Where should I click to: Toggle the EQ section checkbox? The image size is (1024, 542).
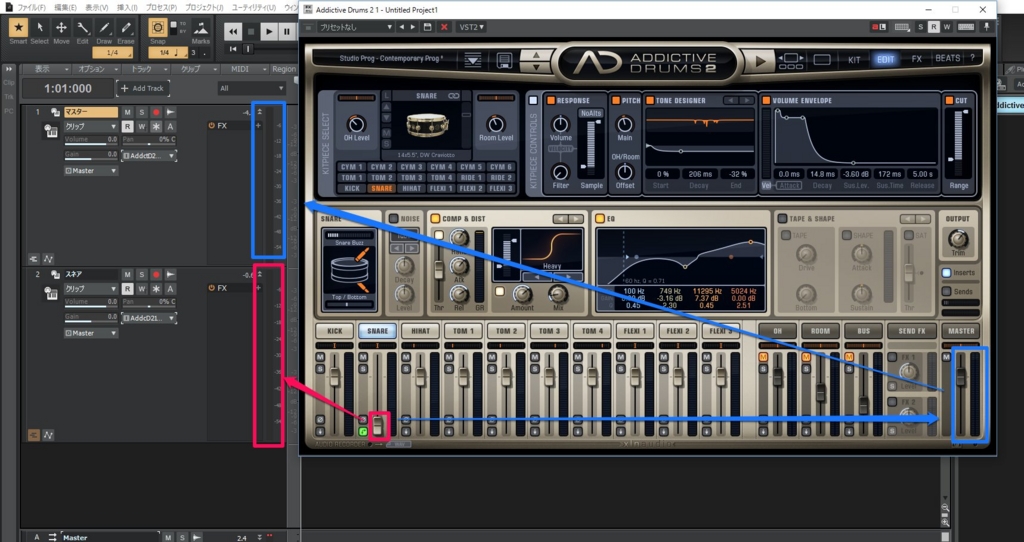pos(600,219)
